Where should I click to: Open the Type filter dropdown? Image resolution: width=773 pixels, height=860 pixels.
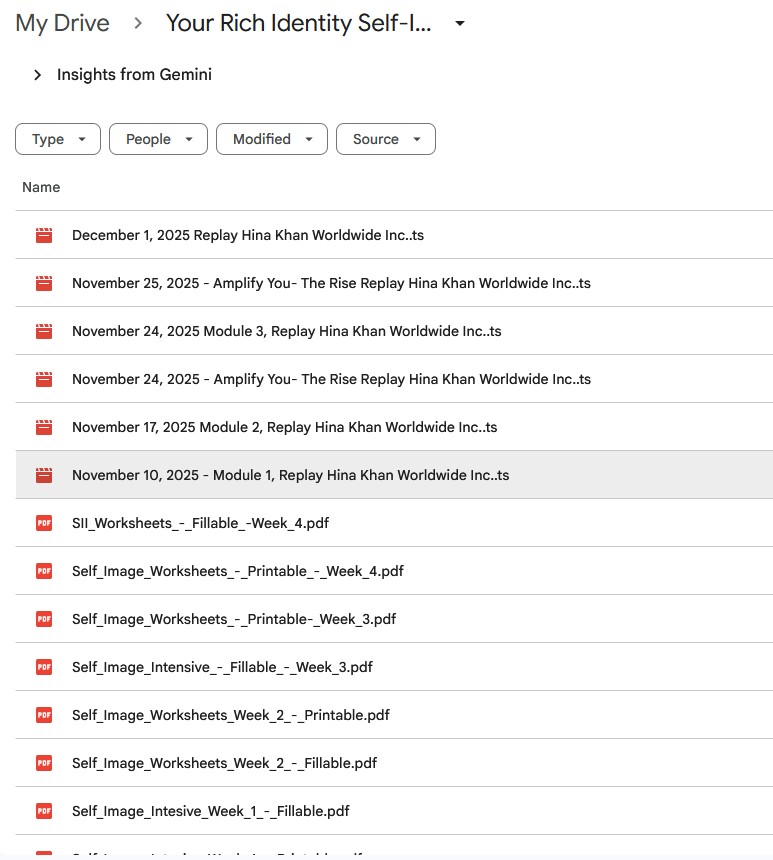point(58,140)
